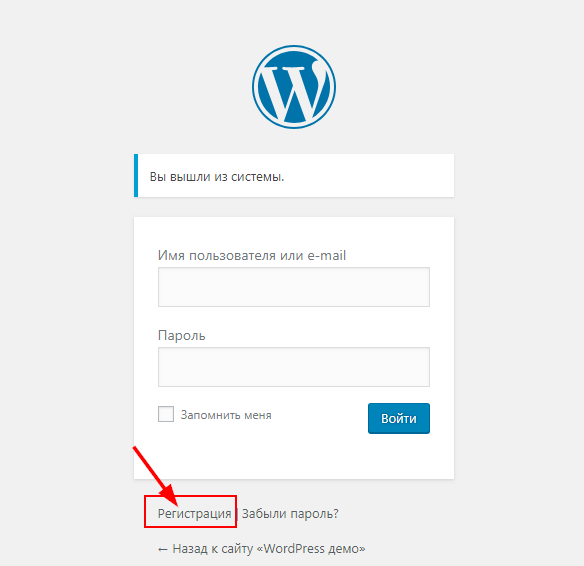Click the Войти button
The width and height of the screenshot is (584, 566).
click(x=399, y=418)
